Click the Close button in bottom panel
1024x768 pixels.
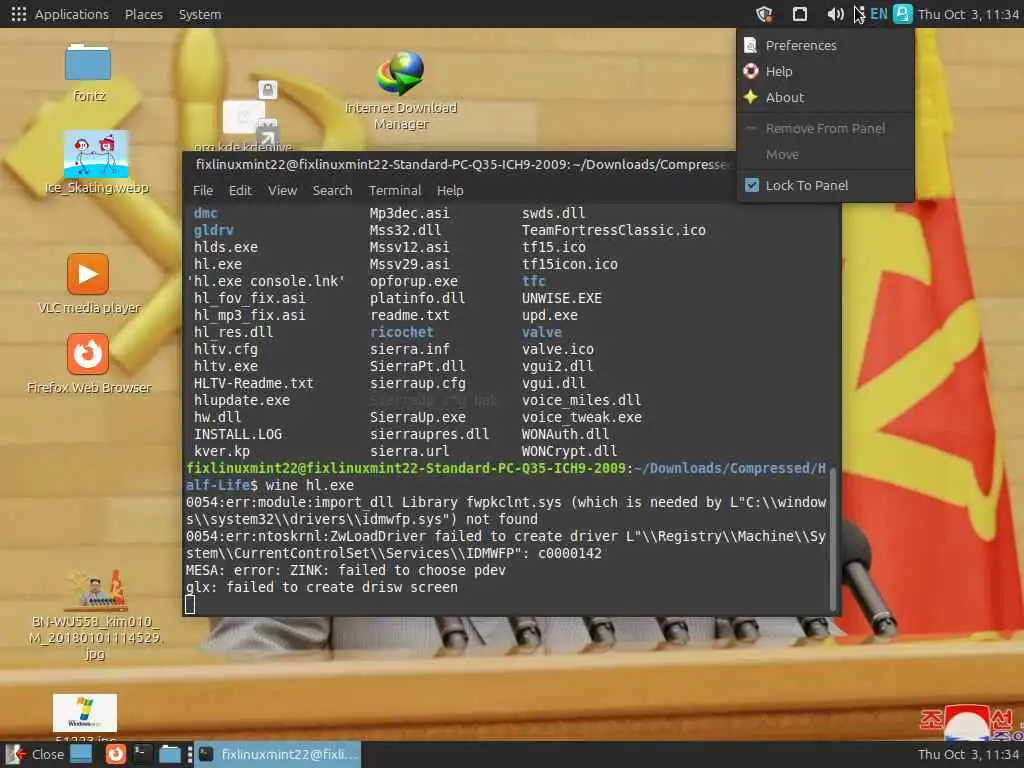click(34, 754)
